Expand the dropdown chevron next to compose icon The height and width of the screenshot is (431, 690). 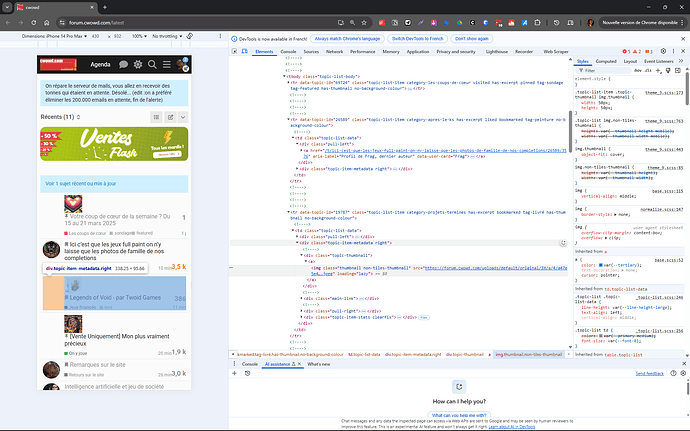coord(183,117)
